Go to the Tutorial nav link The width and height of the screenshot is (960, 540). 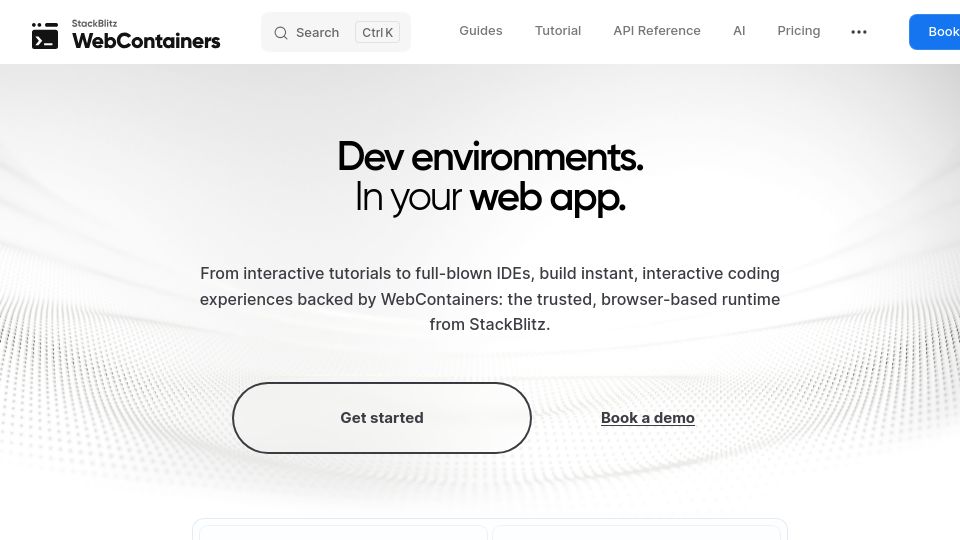point(558,31)
